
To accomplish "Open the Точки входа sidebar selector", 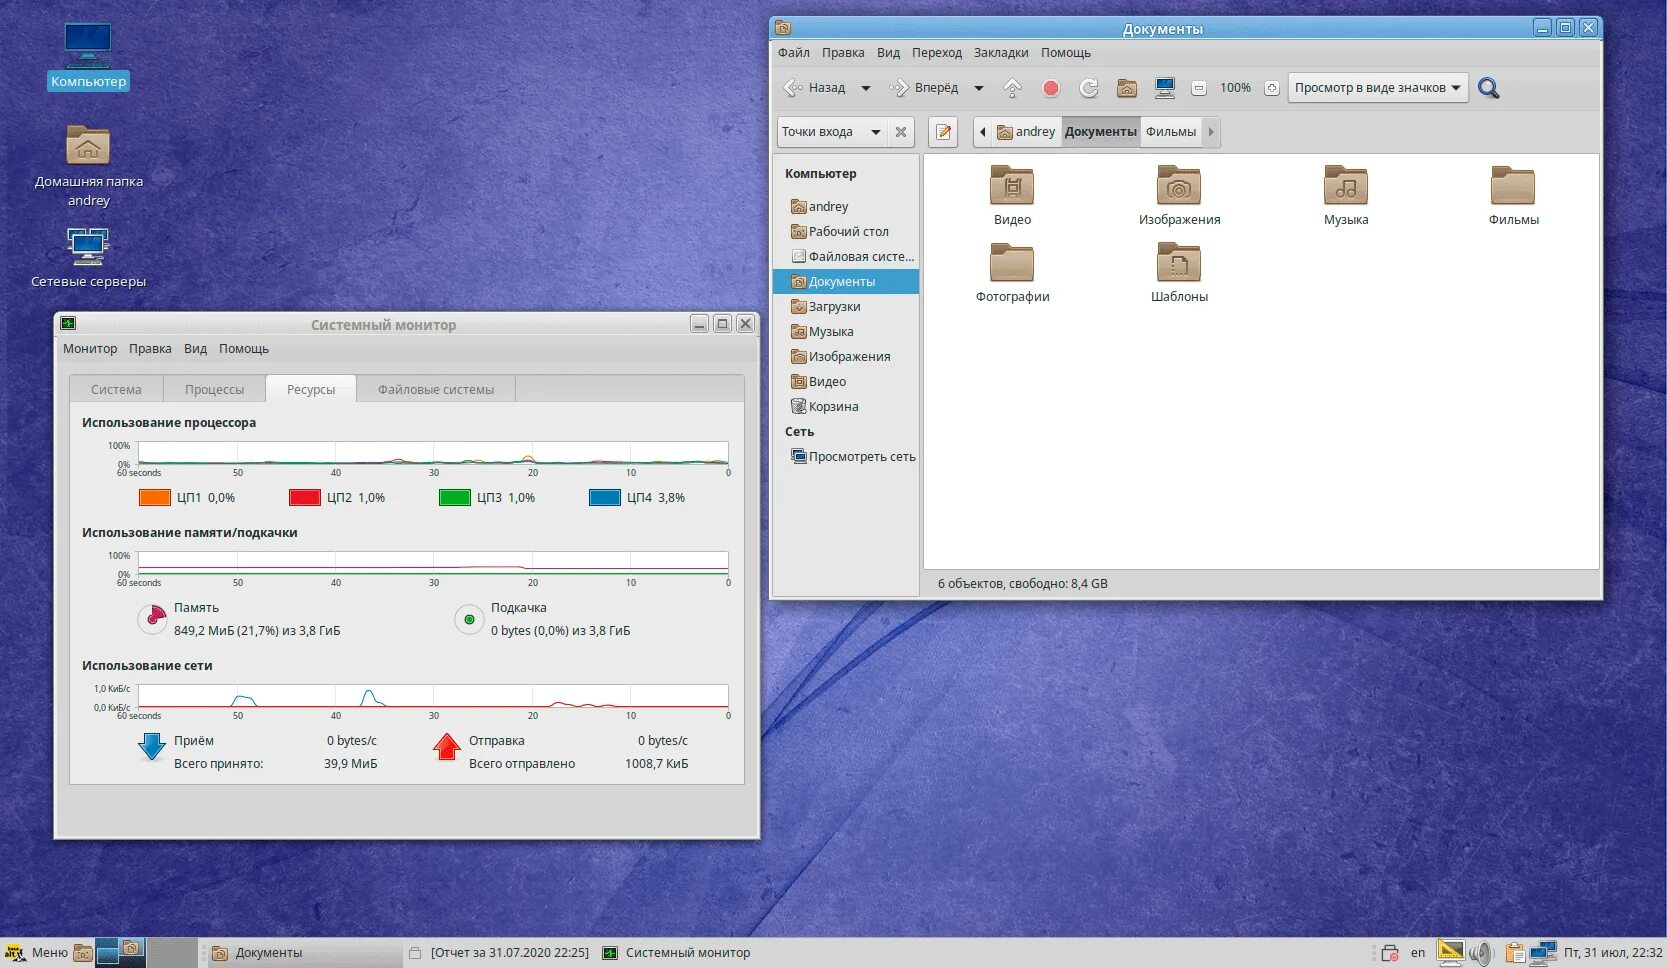I will click(831, 132).
